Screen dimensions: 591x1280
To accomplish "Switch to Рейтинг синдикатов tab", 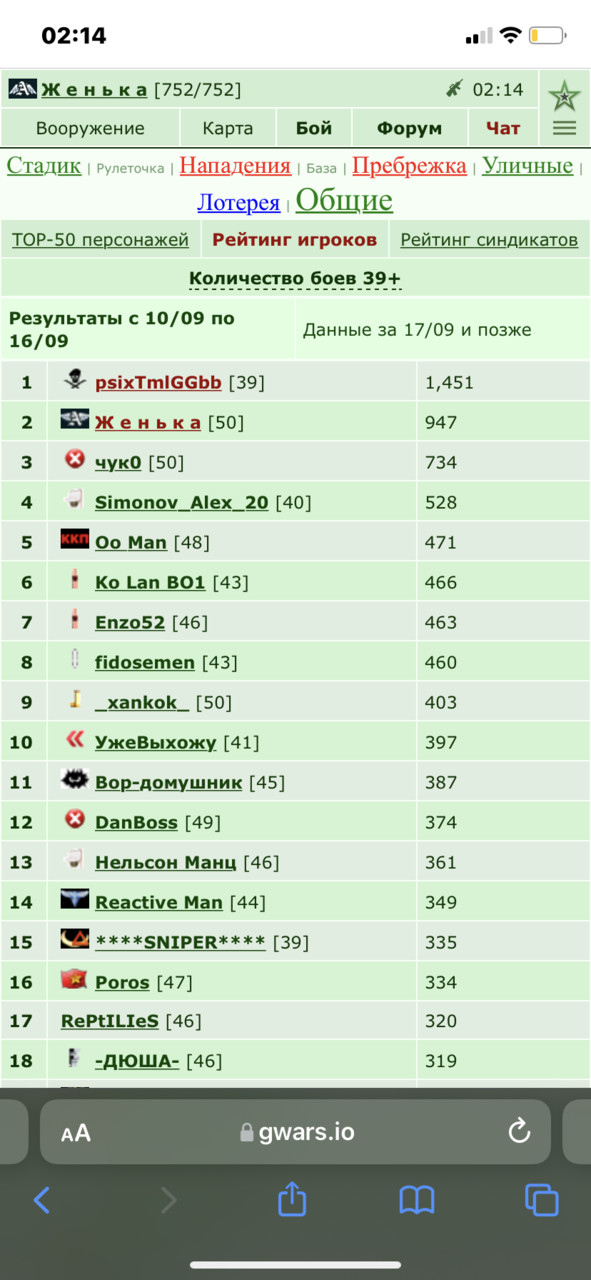I will (x=489, y=240).
